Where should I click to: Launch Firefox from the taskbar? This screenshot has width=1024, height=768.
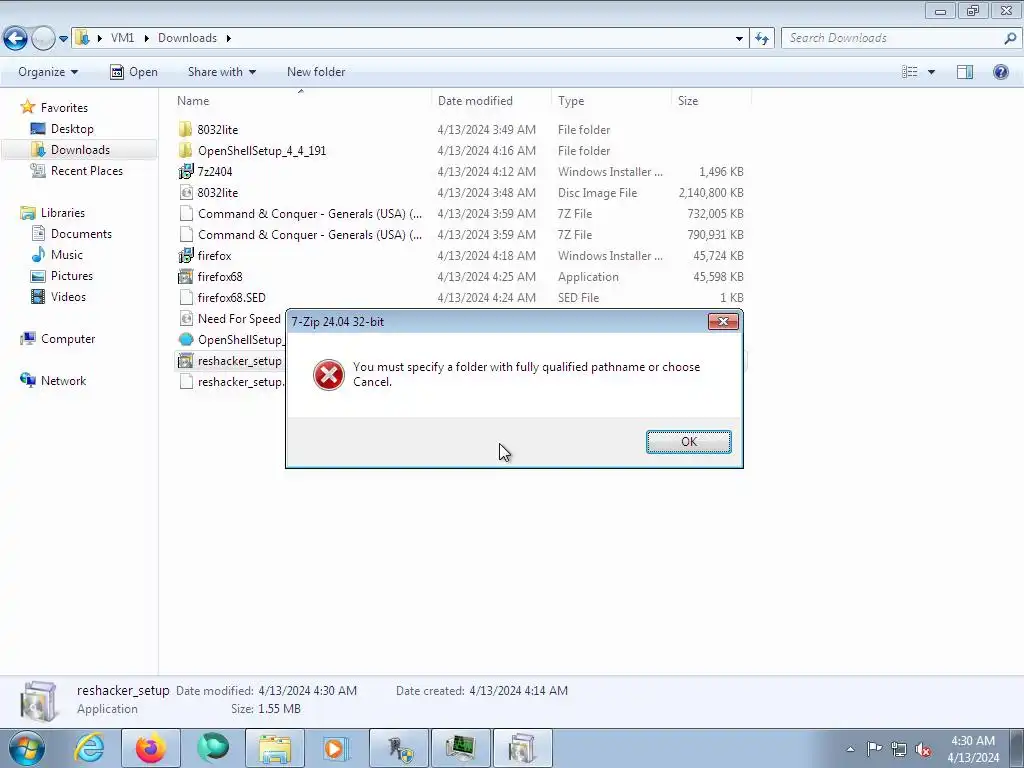151,748
